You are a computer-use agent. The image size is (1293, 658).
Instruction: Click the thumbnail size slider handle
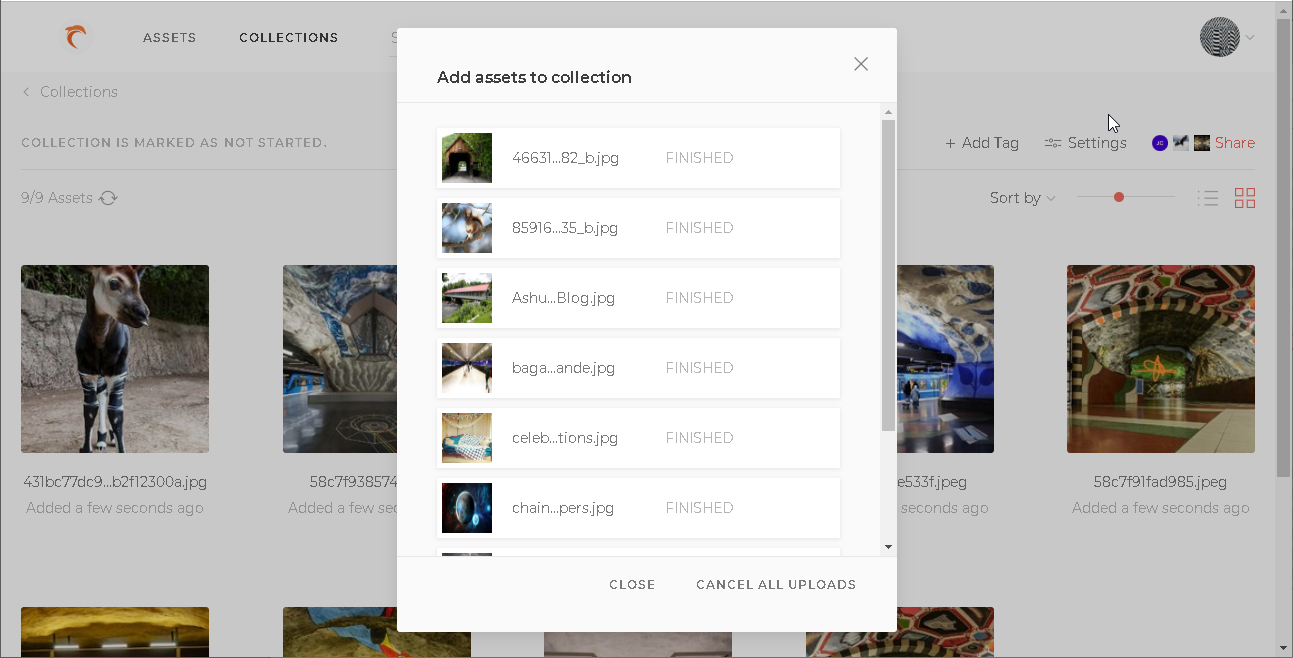[x=1119, y=197]
